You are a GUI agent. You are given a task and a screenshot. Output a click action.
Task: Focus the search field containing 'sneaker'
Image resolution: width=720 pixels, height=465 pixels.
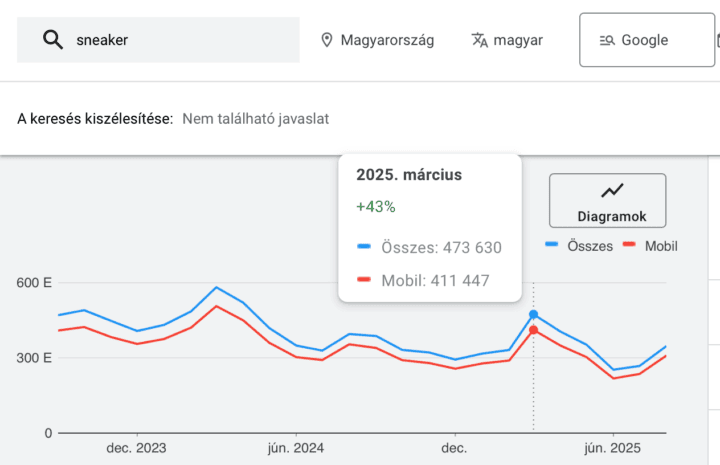pyautogui.click(x=180, y=40)
